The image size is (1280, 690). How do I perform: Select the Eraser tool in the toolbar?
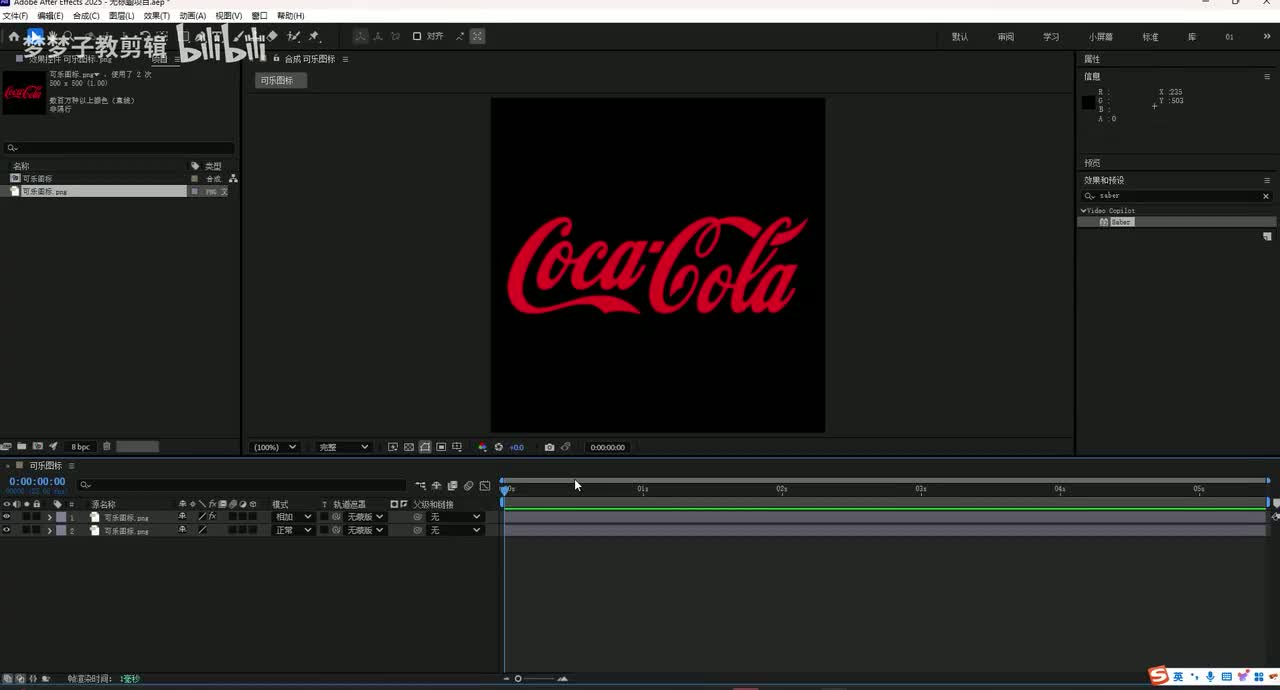(272, 36)
